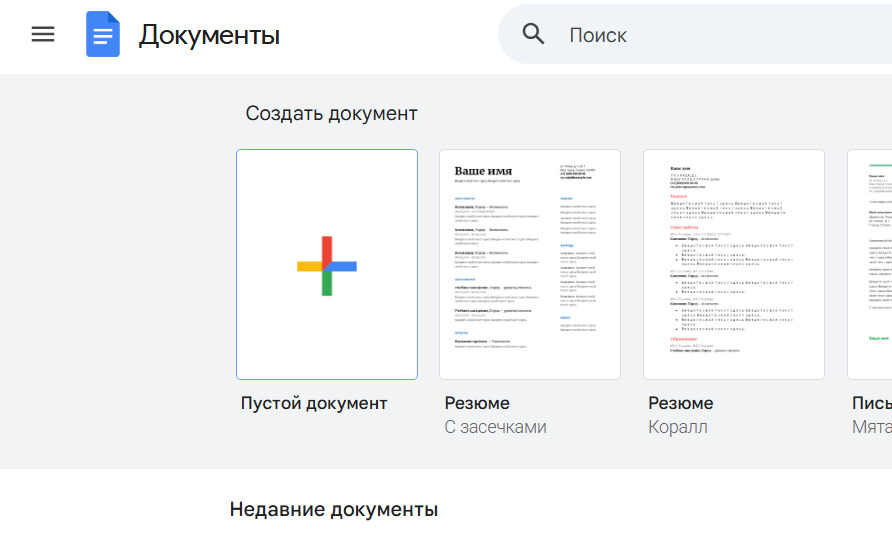Click the Создать документ heading

pos(331,114)
